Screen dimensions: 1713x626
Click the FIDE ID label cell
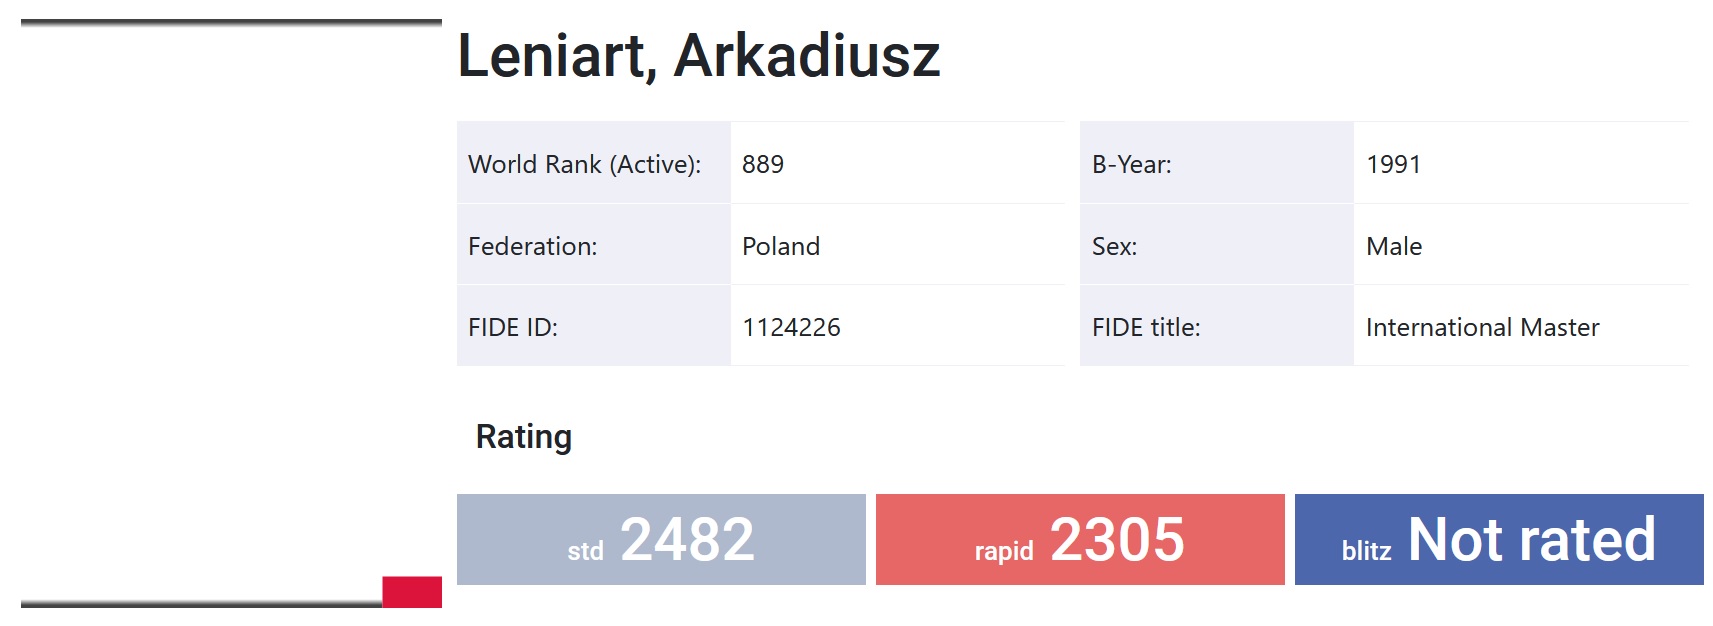594,327
